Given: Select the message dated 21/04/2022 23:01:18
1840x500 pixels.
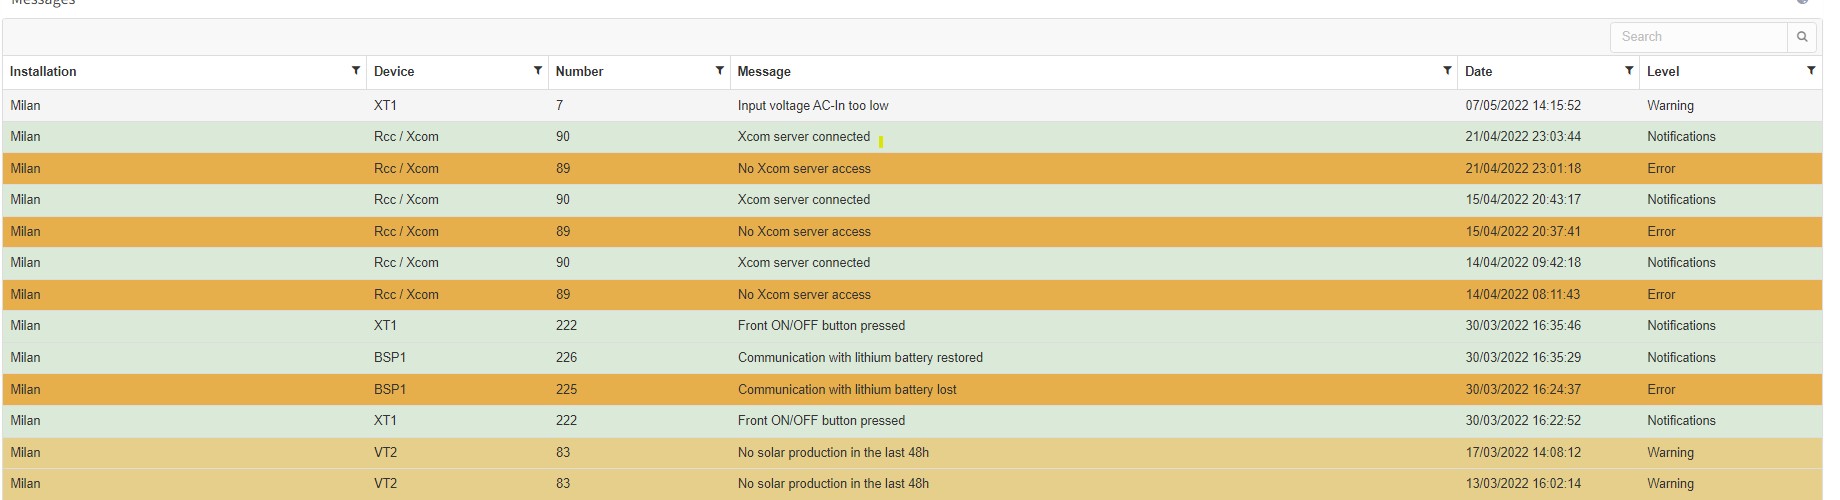Looking at the screenshot, I should (x=1523, y=169).
